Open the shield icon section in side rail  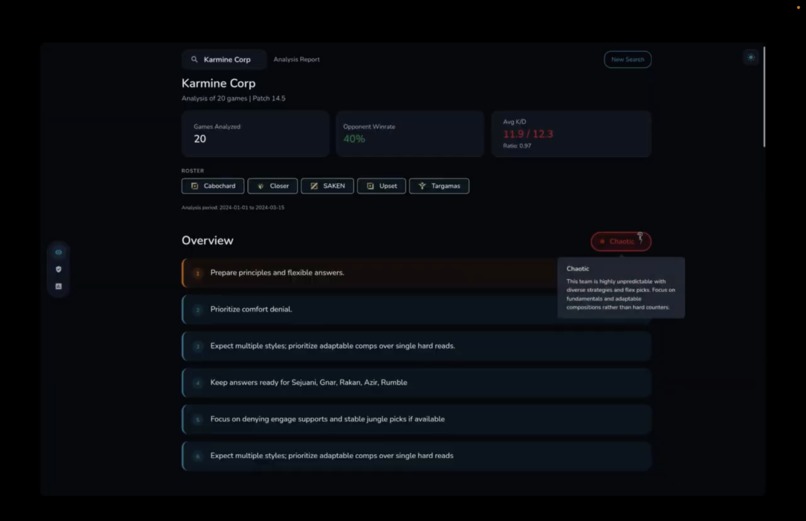(x=59, y=269)
